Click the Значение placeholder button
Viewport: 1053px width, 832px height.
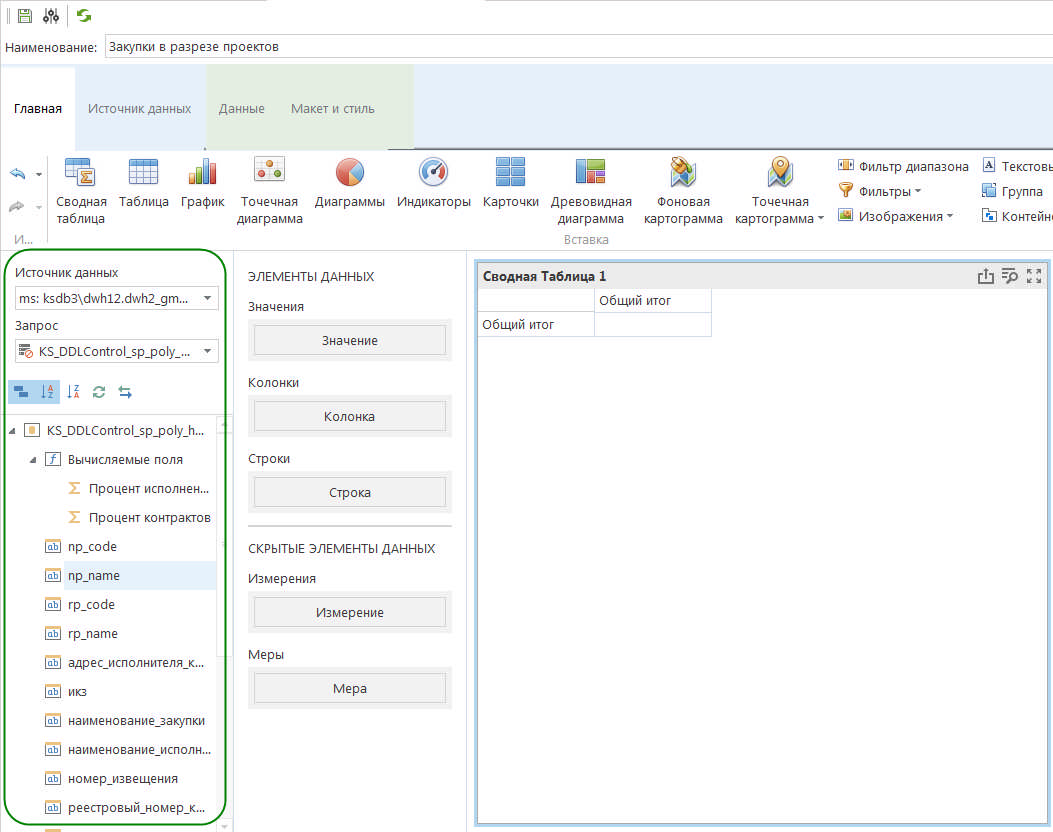point(349,341)
